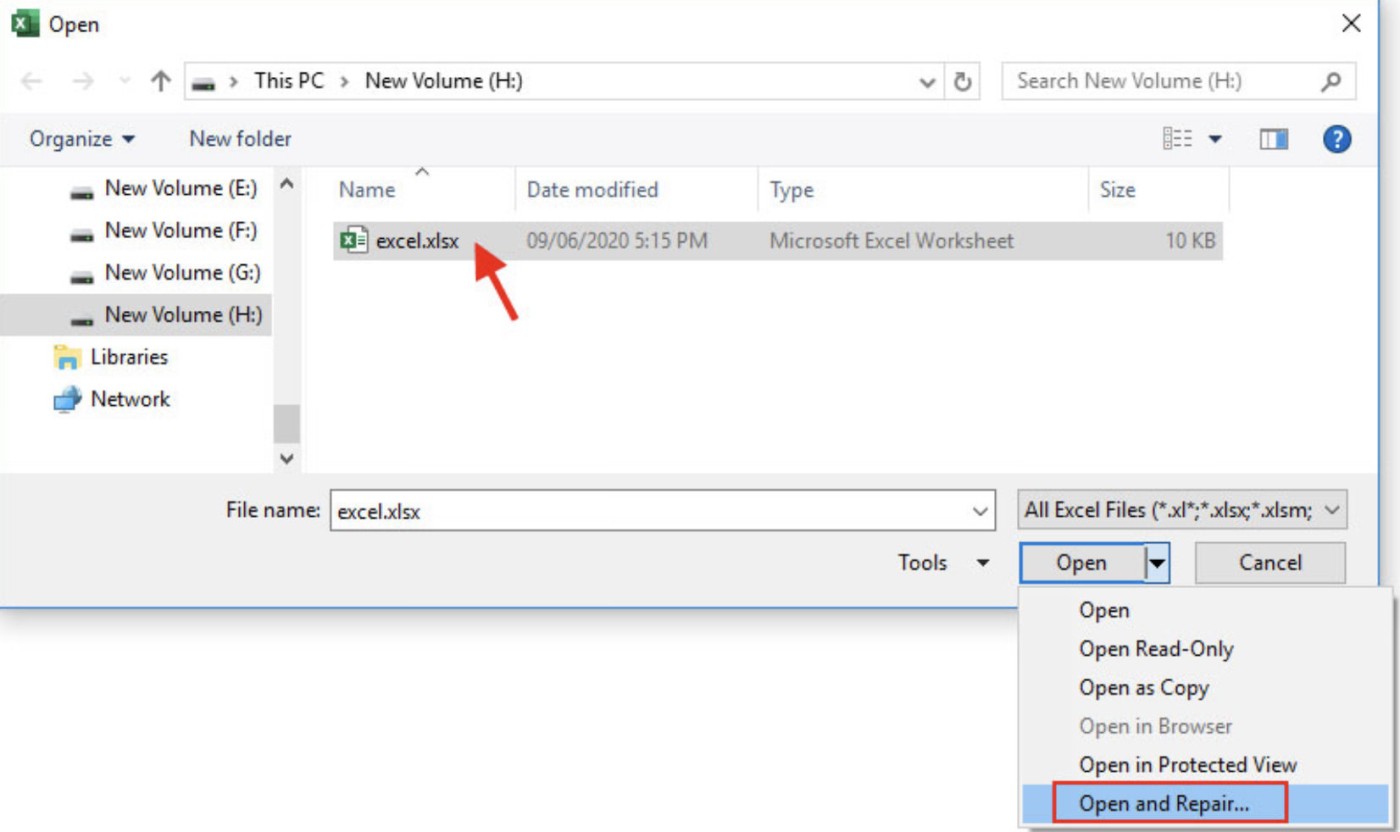
Task: Click the File name input field
Action: 650,511
